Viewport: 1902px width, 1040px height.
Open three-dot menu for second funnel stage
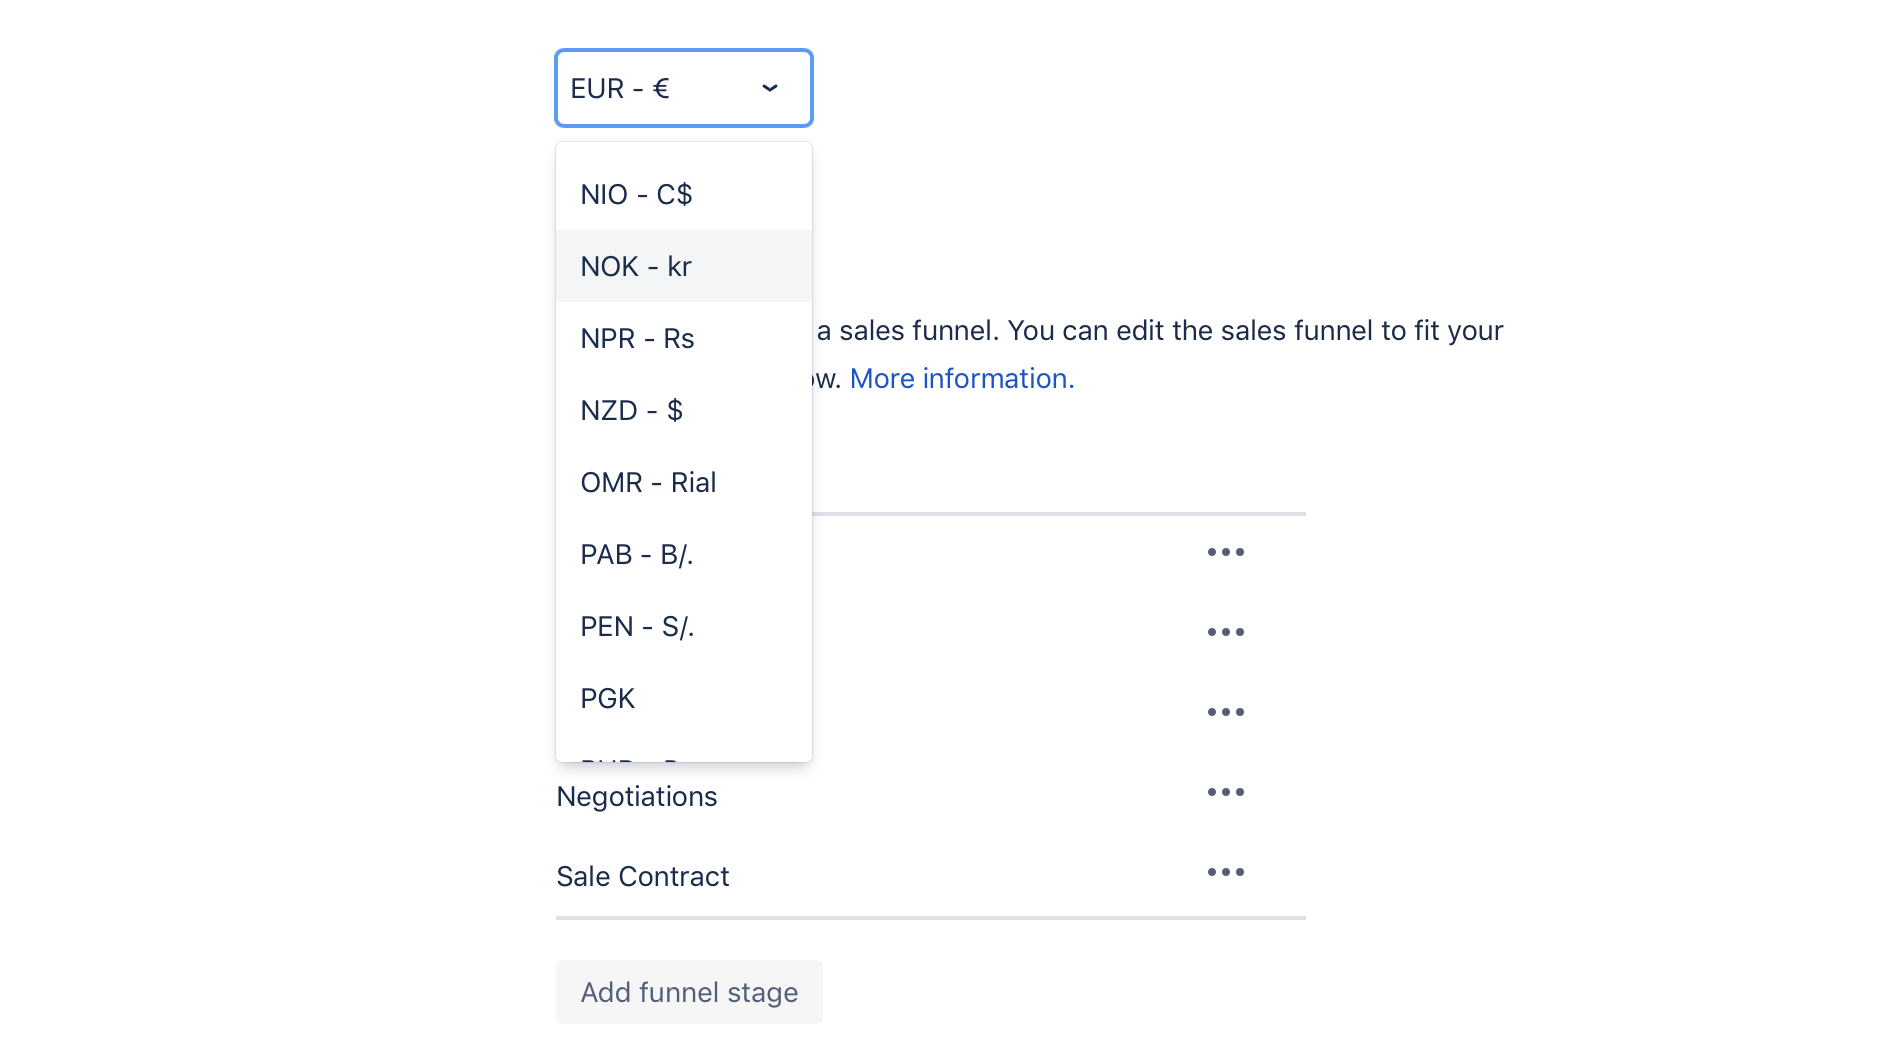(x=1225, y=632)
